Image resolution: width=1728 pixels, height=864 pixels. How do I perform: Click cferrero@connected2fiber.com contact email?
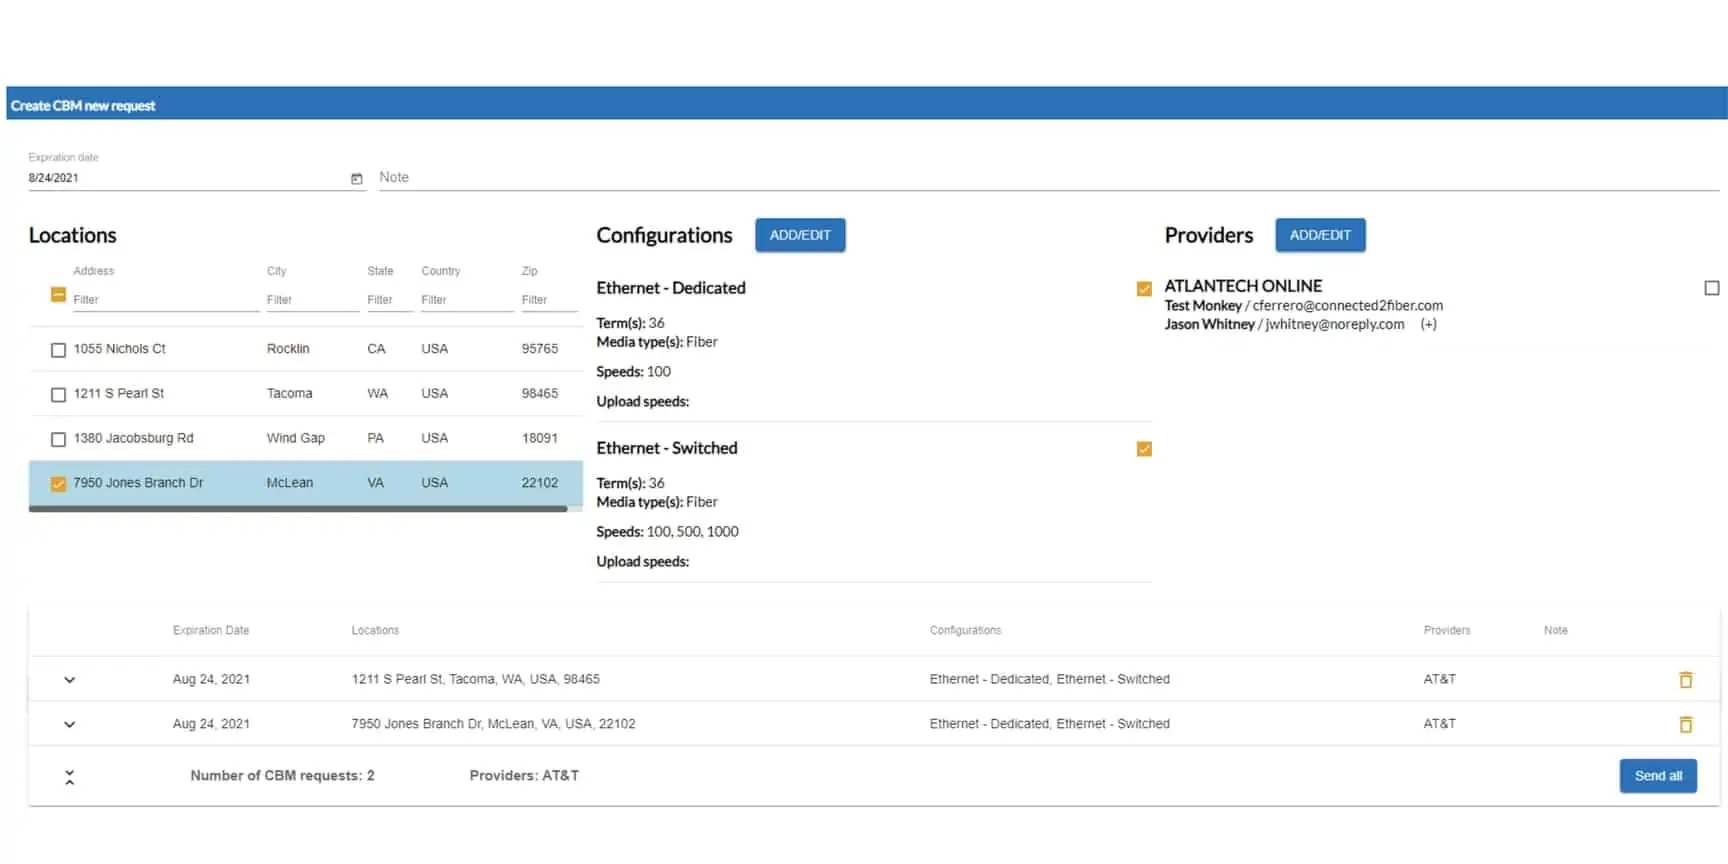click(x=1347, y=306)
